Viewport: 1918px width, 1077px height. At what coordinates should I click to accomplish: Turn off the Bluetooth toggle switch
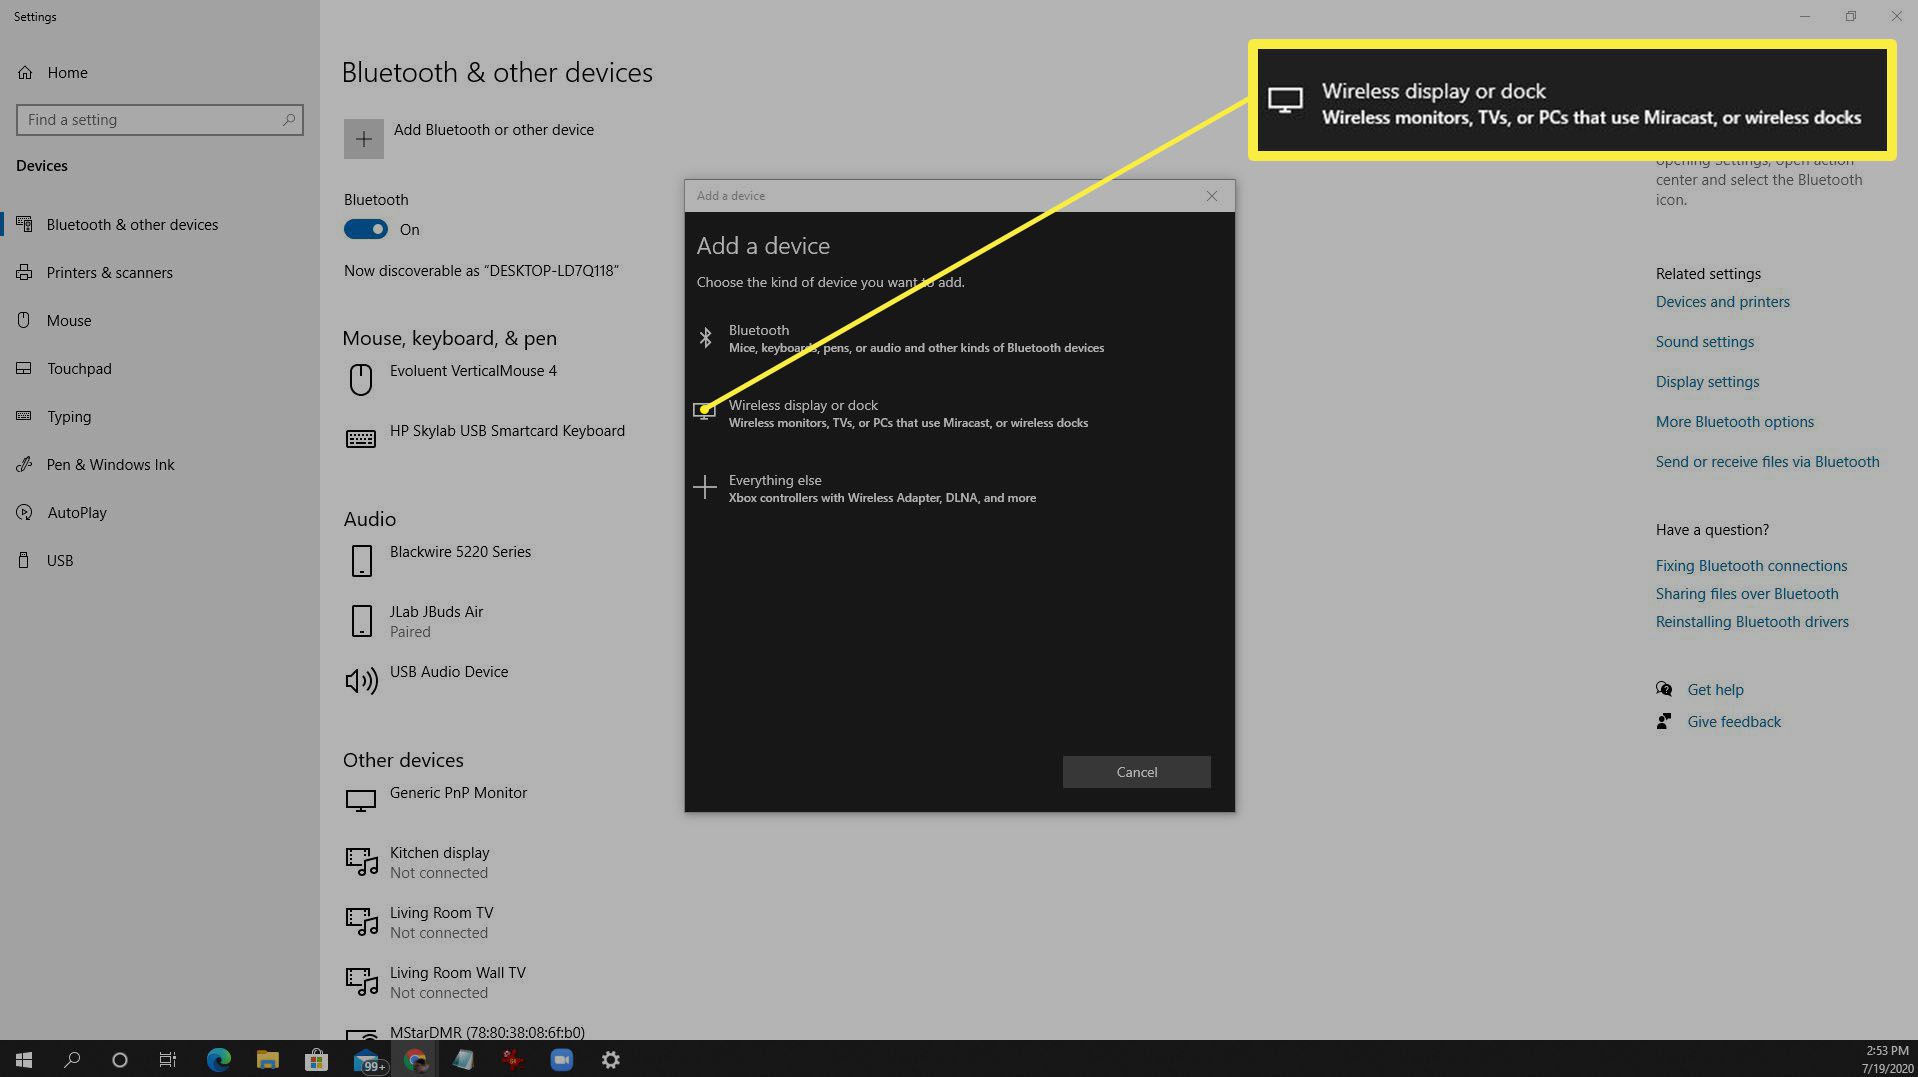tap(366, 230)
